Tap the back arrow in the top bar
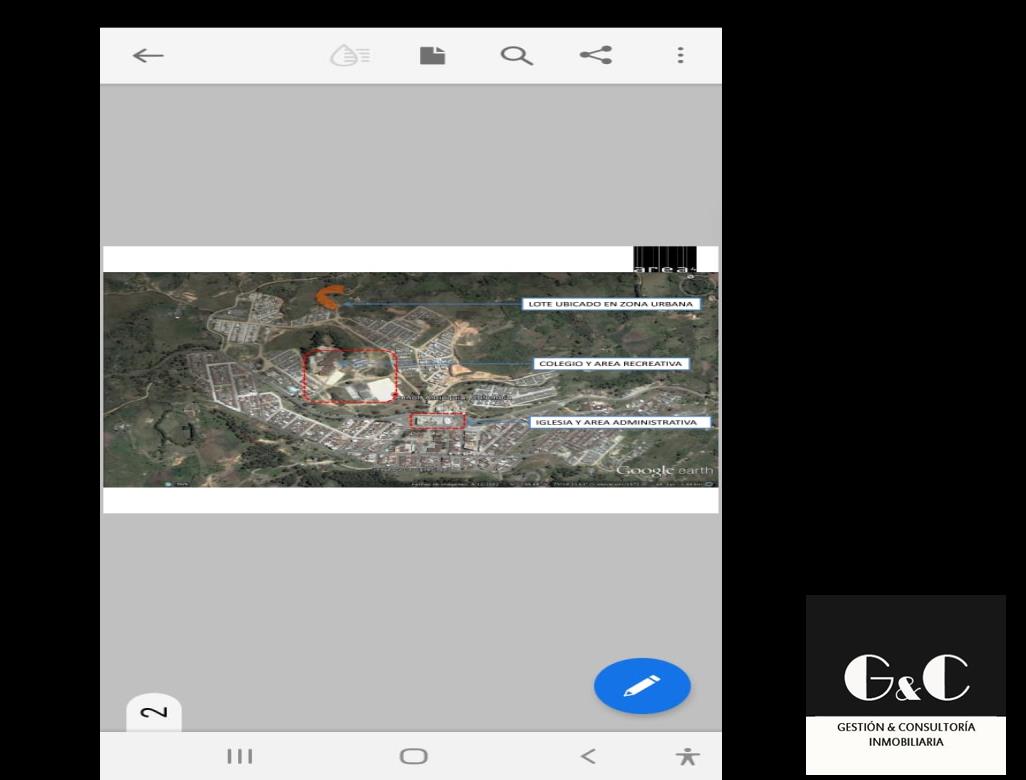The width and height of the screenshot is (1026, 780). [148, 56]
